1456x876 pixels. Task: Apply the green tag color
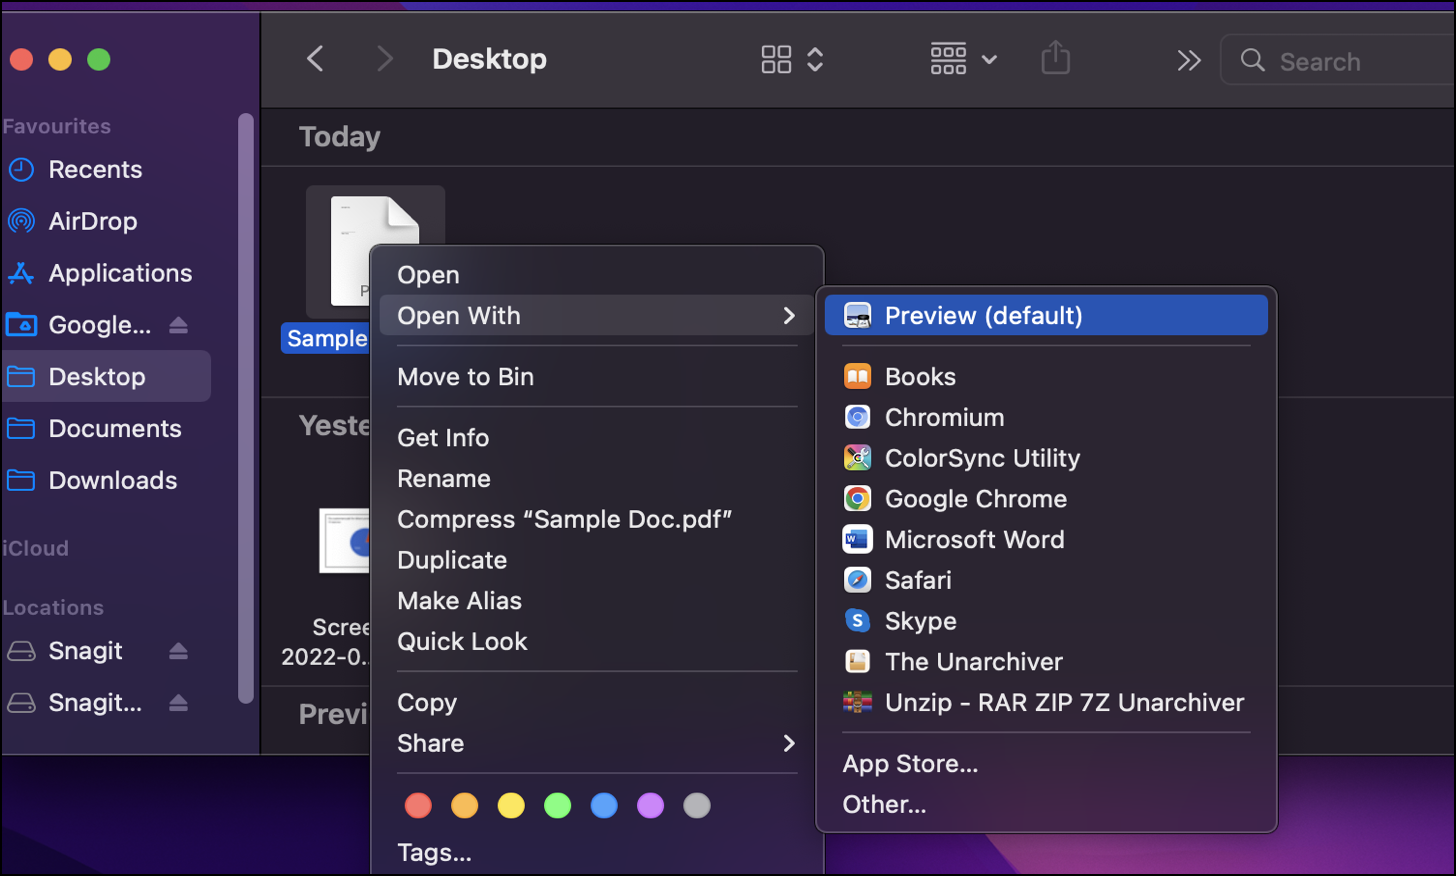pyautogui.click(x=557, y=805)
